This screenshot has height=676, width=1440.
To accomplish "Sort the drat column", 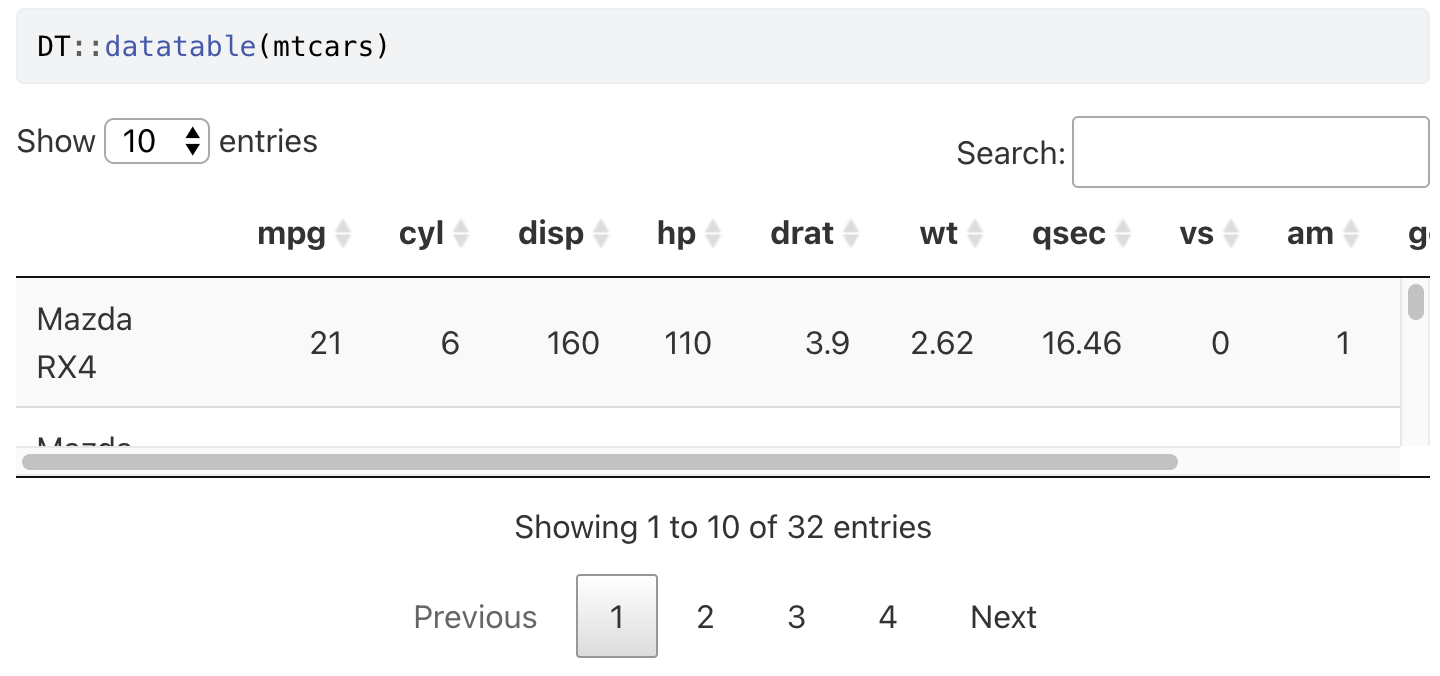I will tap(802, 233).
